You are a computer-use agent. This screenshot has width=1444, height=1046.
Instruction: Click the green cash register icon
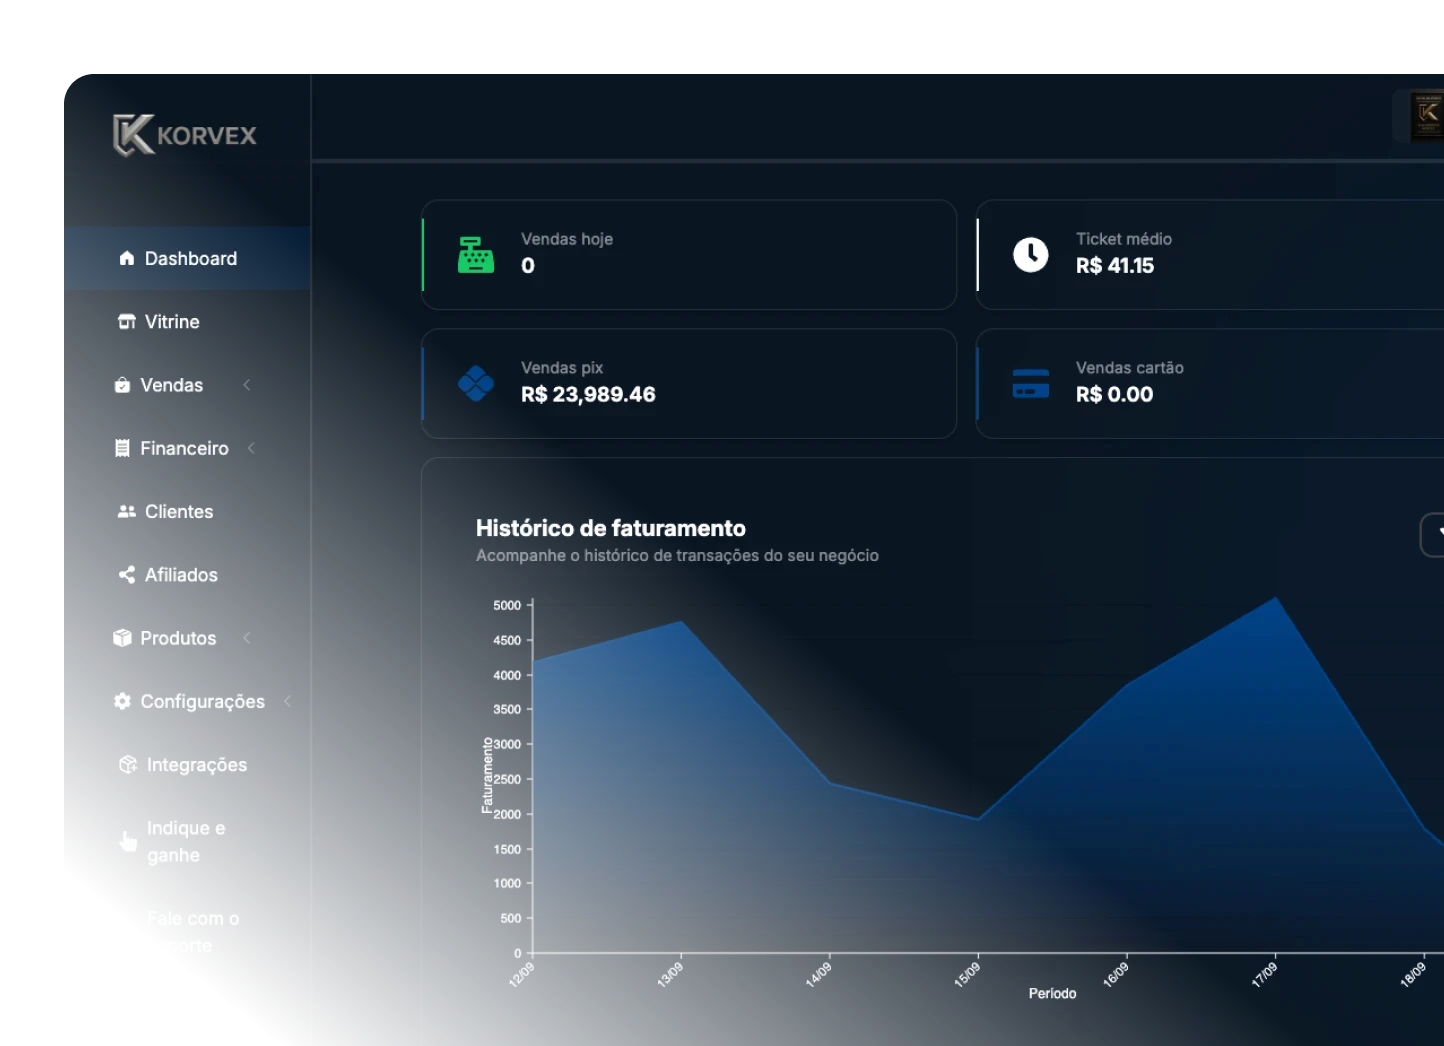coord(476,255)
